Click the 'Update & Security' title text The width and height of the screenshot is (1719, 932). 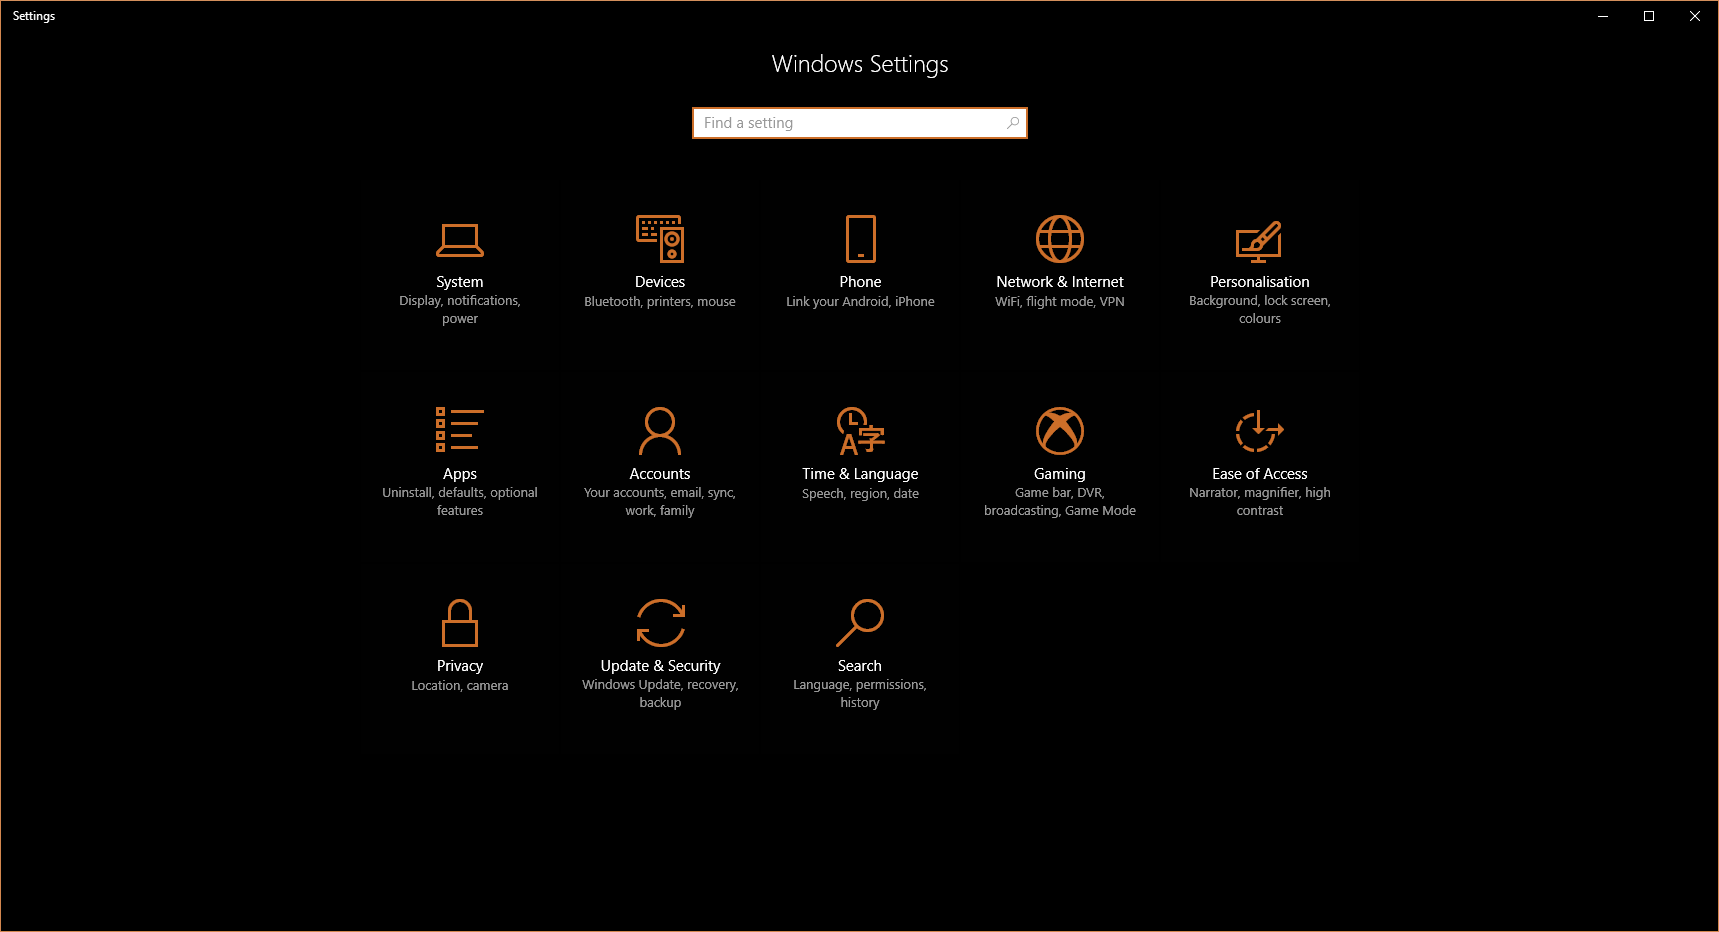coord(660,666)
